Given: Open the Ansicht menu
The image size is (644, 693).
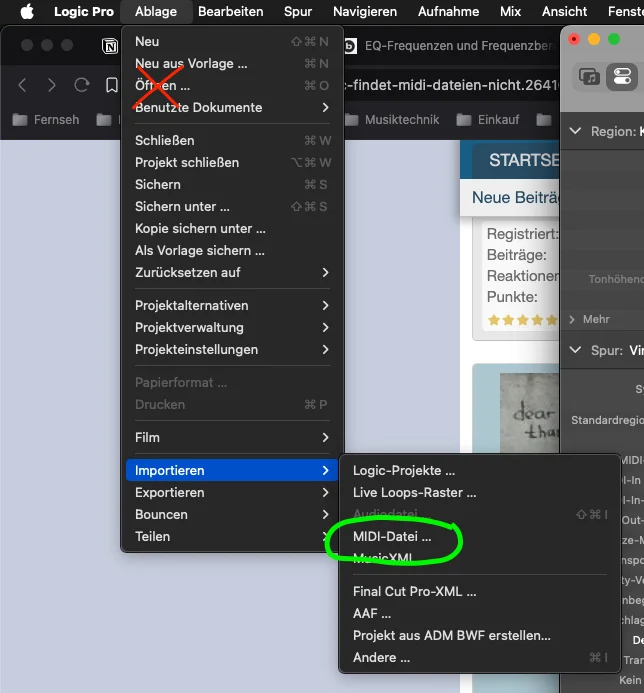Looking at the screenshot, I should [564, 11].
